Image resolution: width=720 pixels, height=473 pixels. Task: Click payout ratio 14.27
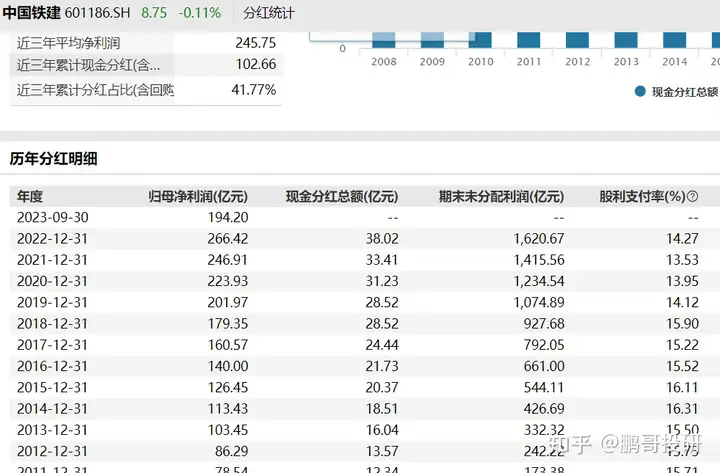682,239
